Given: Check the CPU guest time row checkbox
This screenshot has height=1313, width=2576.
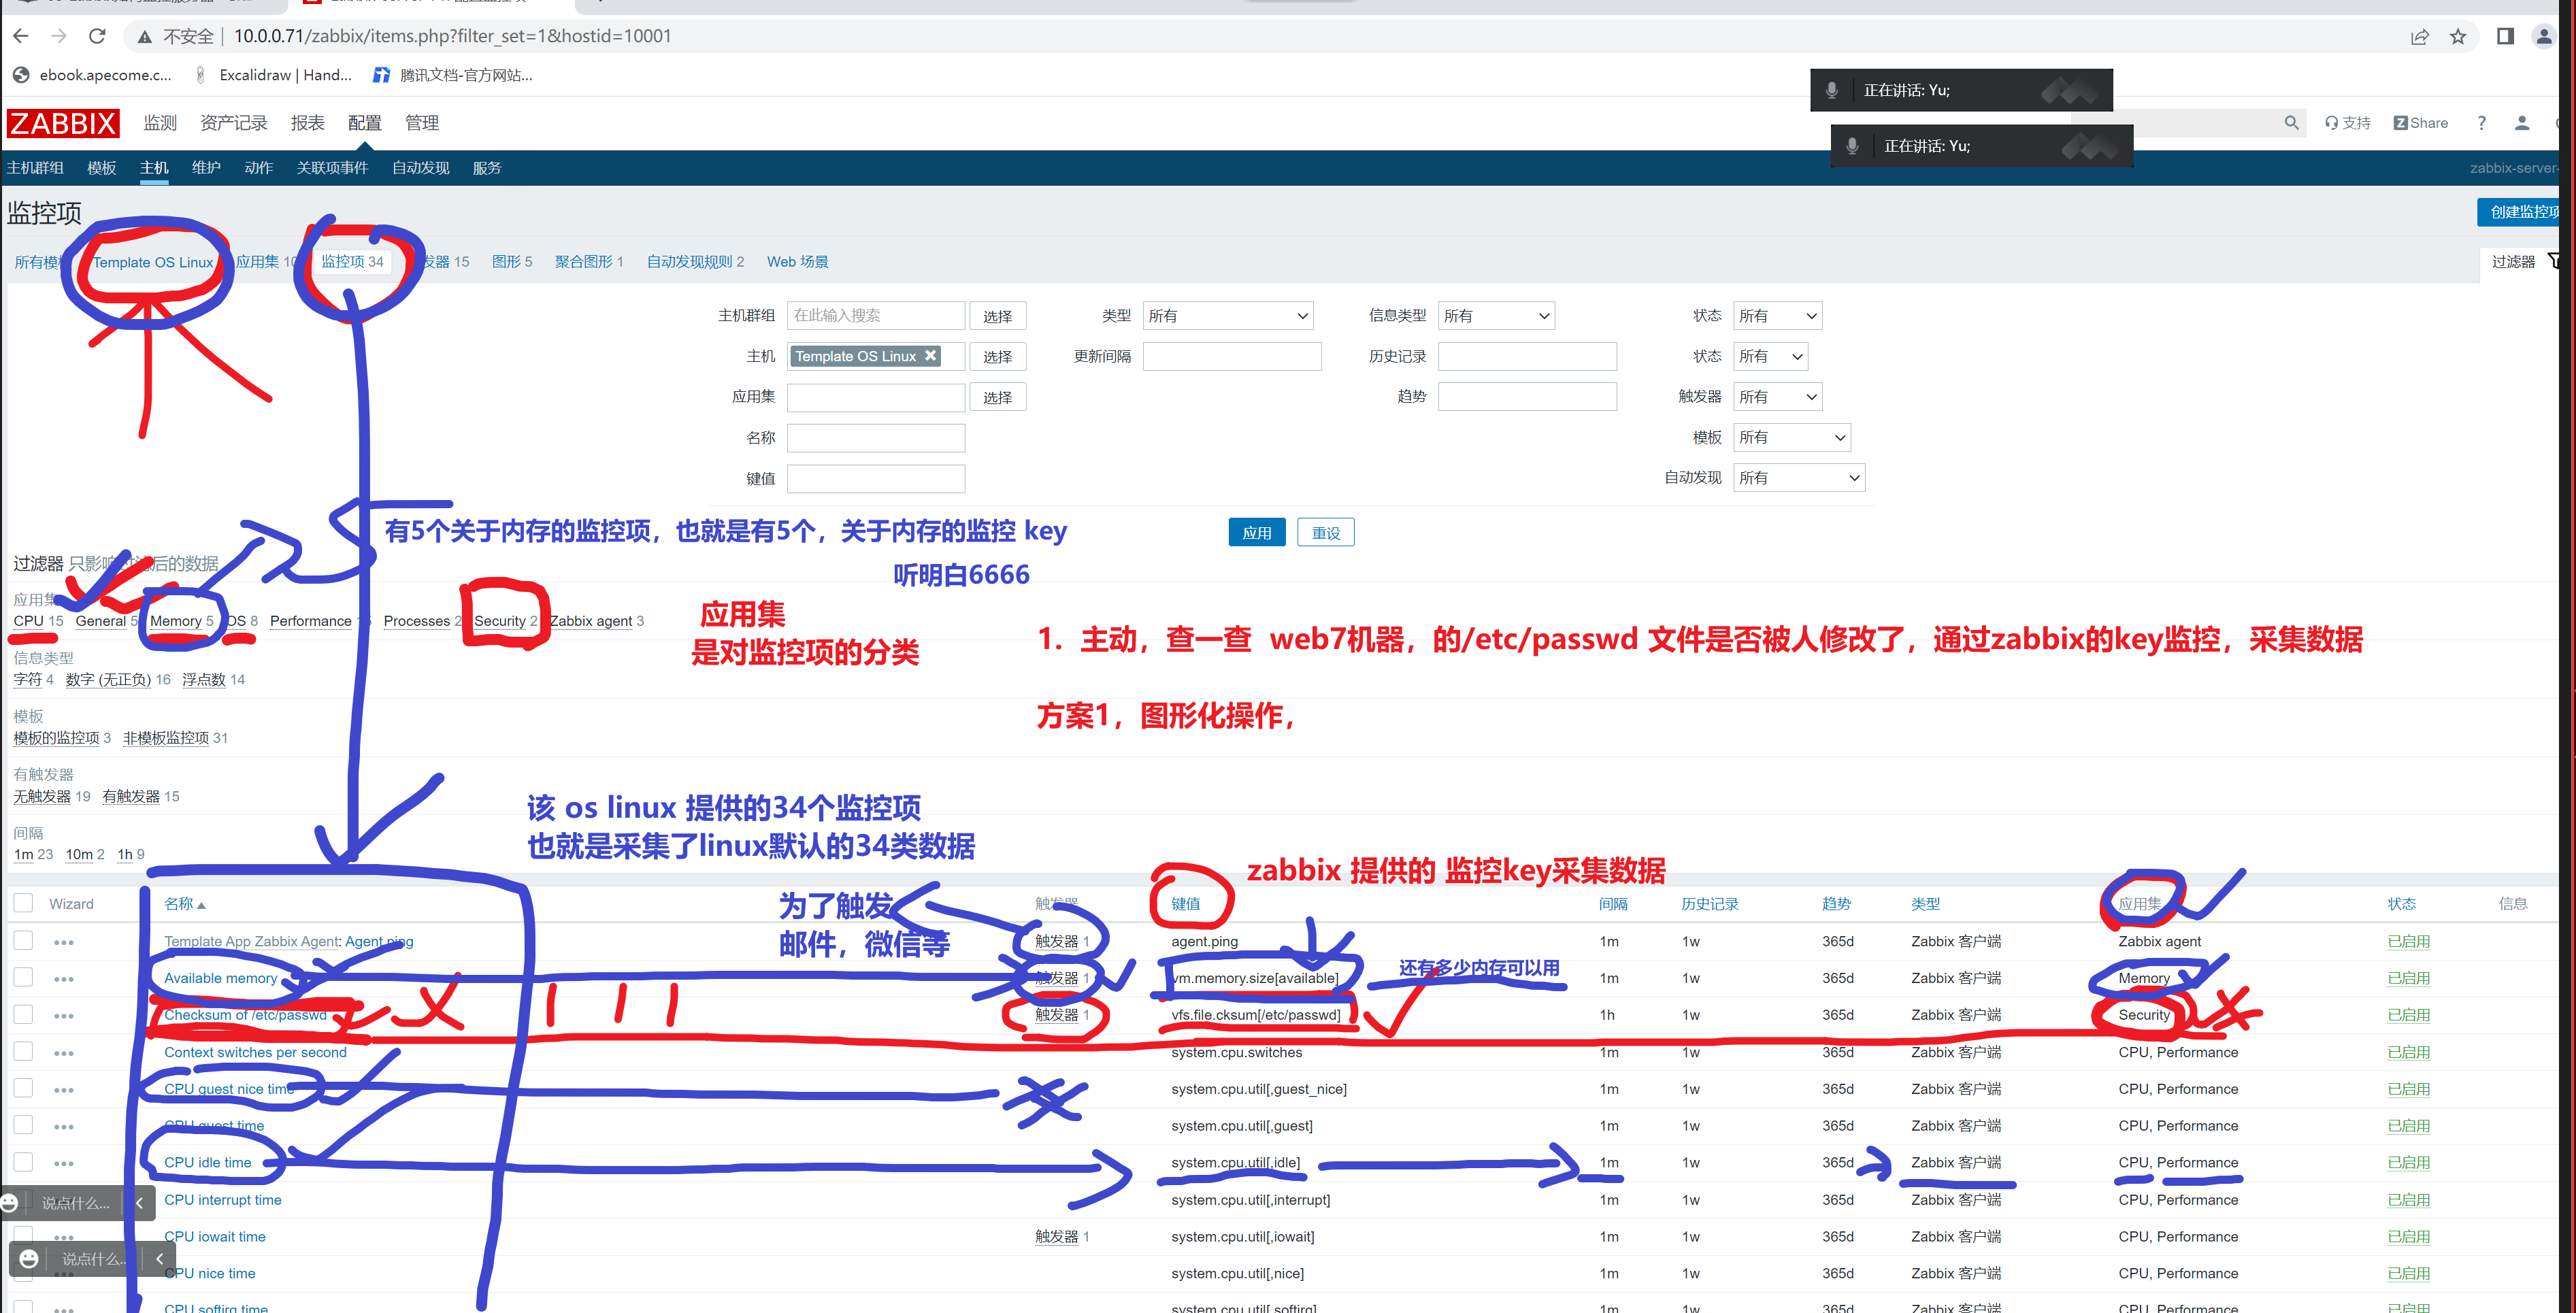Looking at the screenshot, I should (23, 1125).
